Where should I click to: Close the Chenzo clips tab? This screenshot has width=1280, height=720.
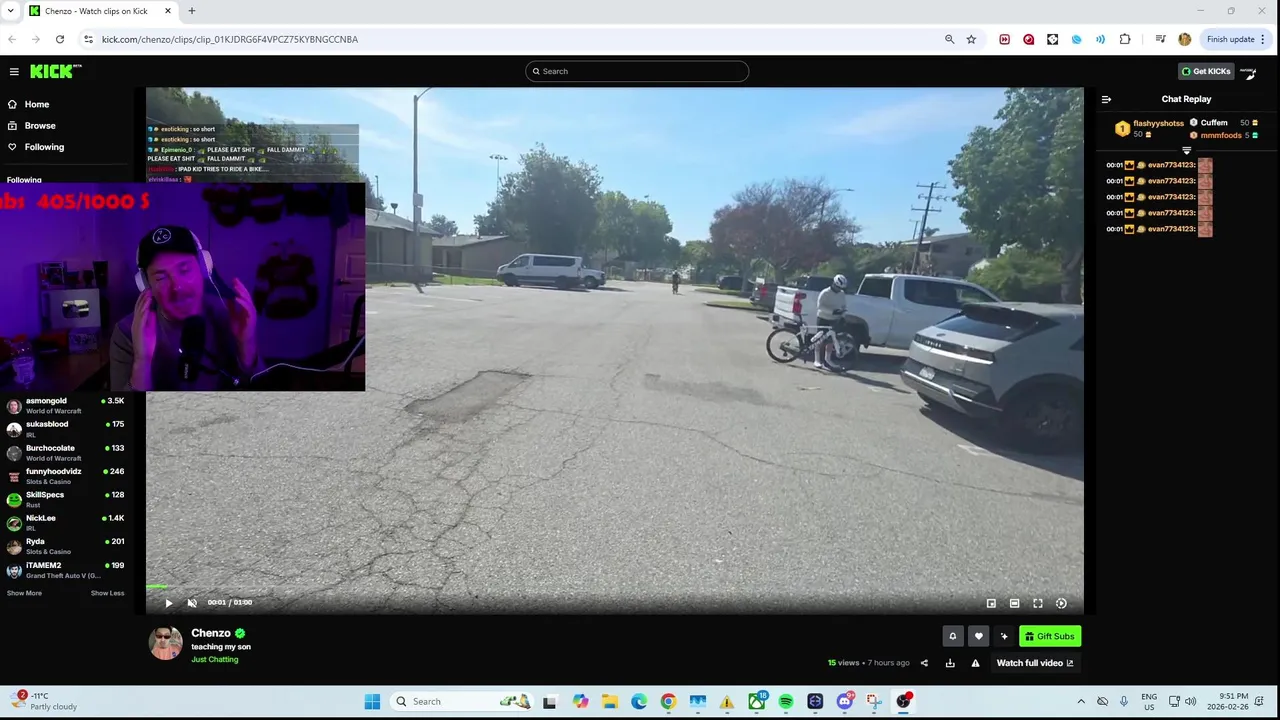pyautogui.click(x=168, y=11)
